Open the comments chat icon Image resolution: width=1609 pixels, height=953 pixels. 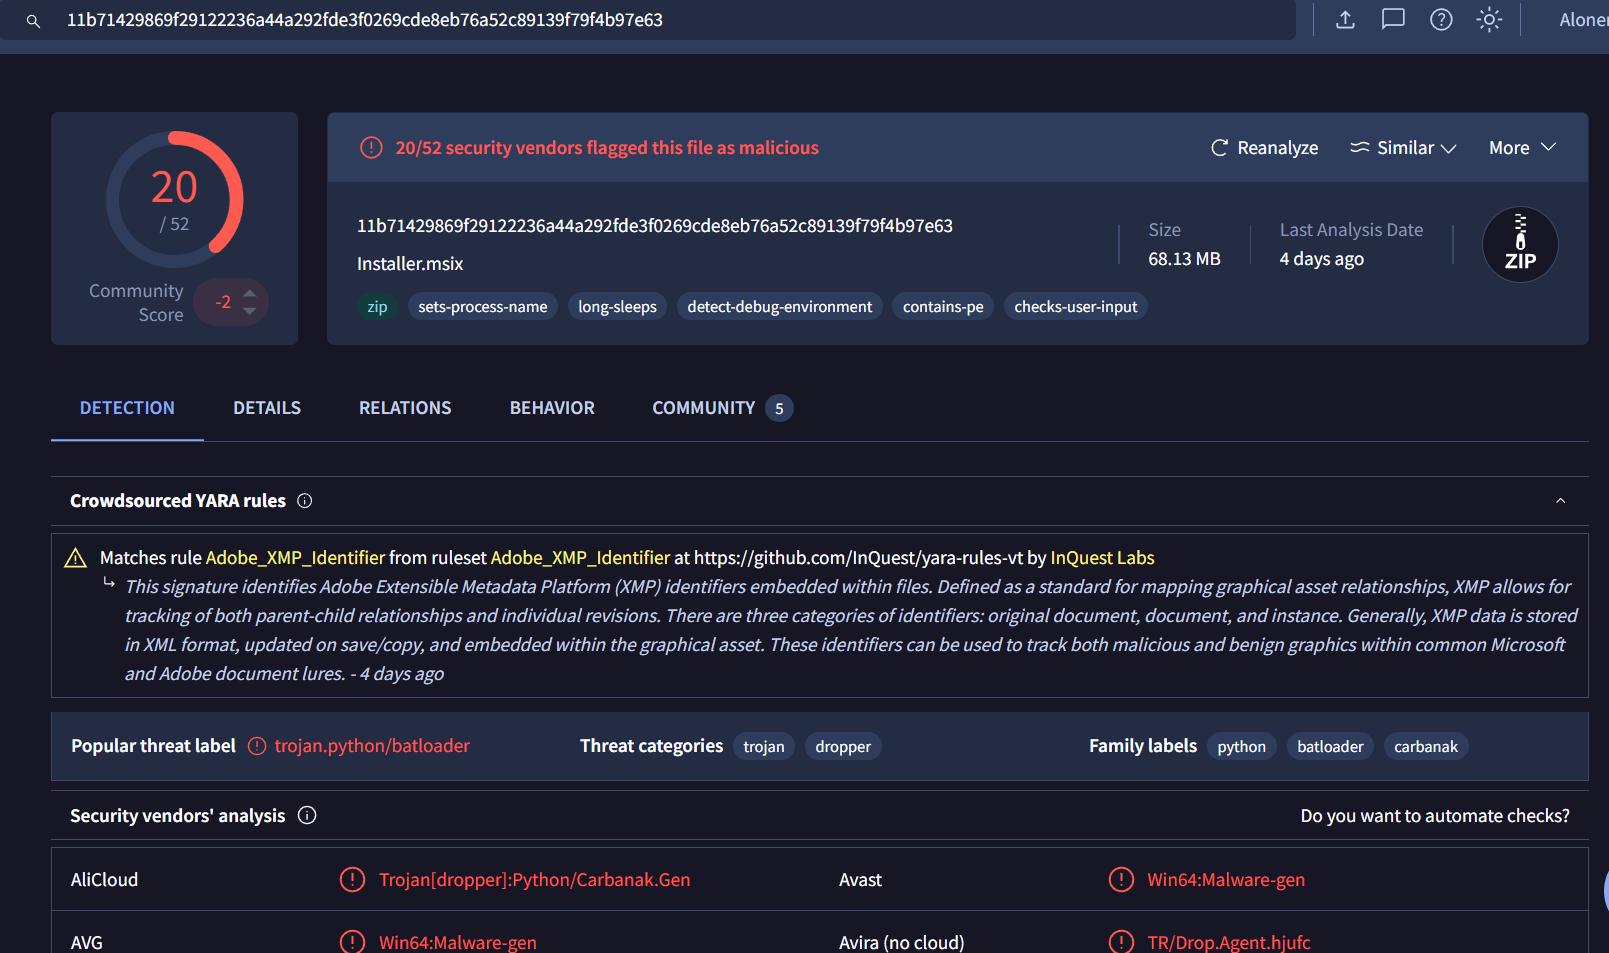[1393, 20]
